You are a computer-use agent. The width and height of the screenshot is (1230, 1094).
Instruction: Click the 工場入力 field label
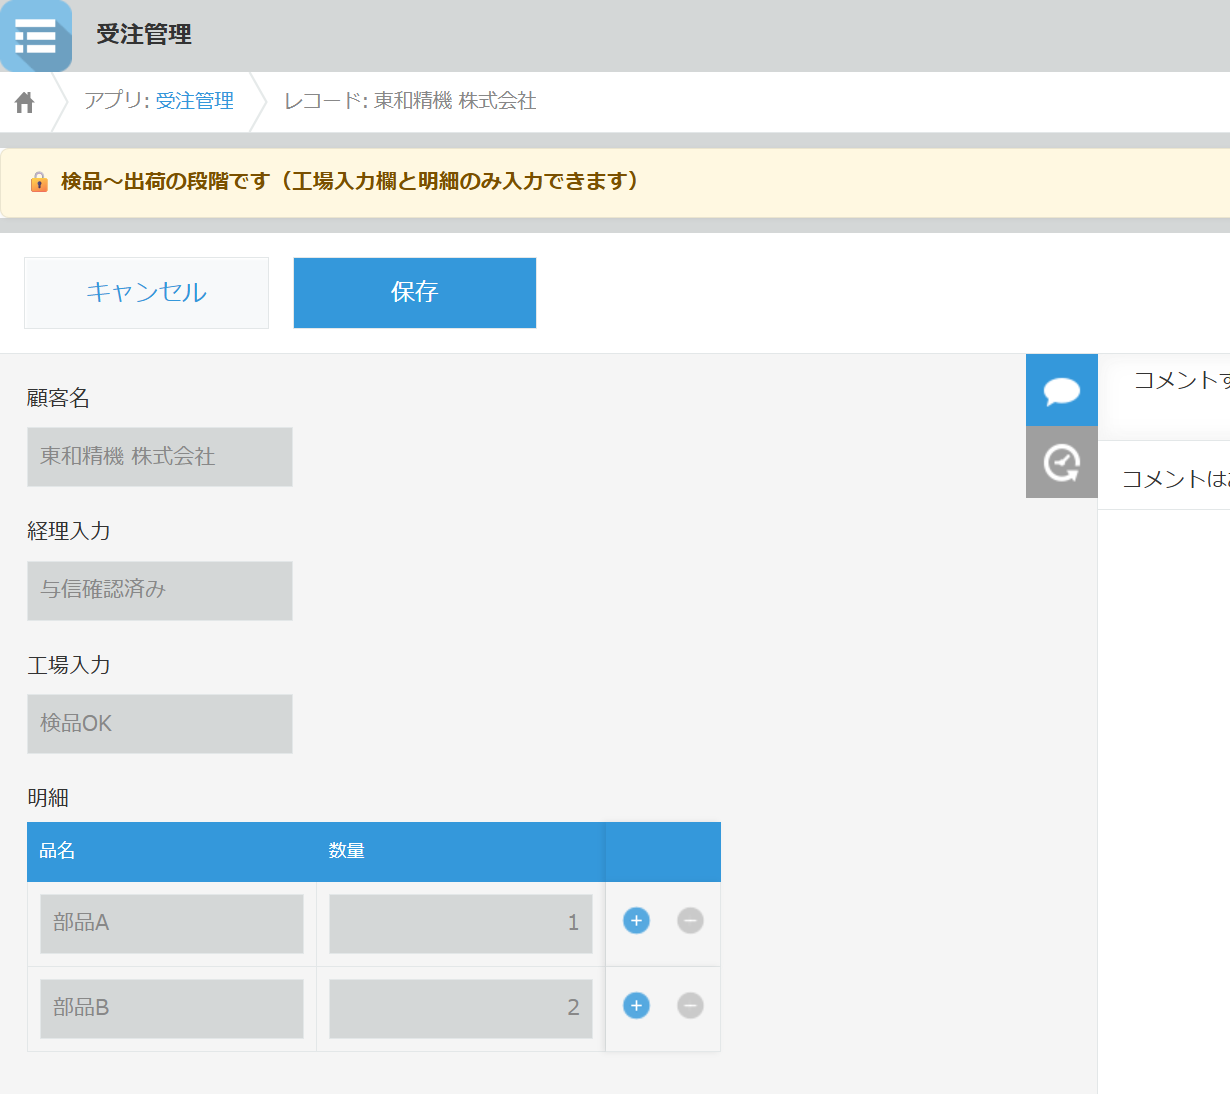click(x=69, y=665)
